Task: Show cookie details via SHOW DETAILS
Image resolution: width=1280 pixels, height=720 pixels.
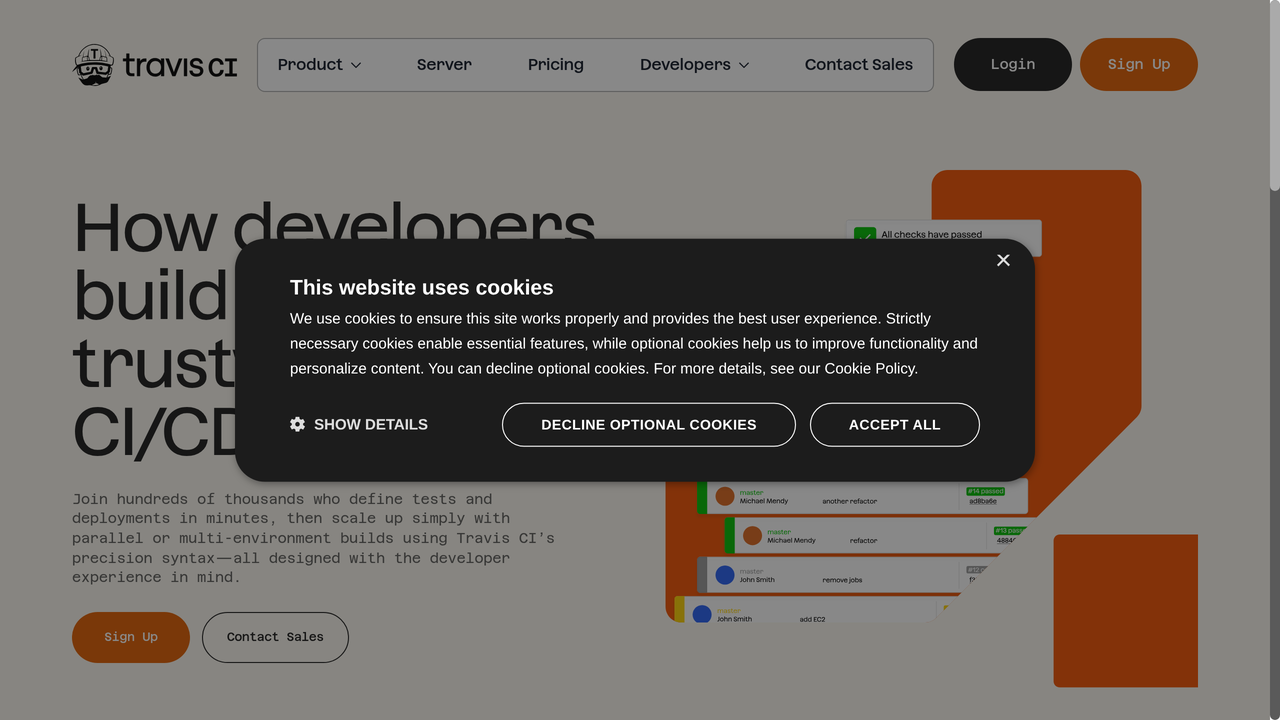Action: (370, 424)
